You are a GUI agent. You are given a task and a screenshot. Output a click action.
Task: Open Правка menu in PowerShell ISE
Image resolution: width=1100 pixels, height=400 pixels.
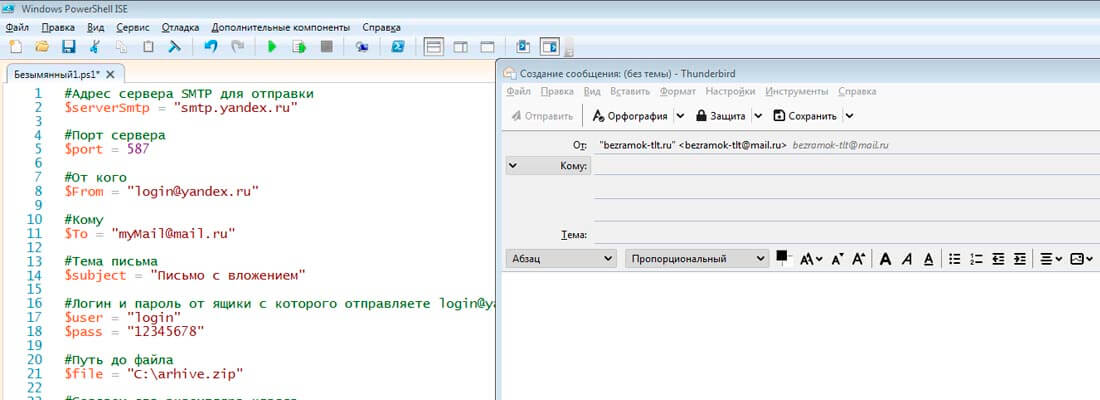coord(58,27)
